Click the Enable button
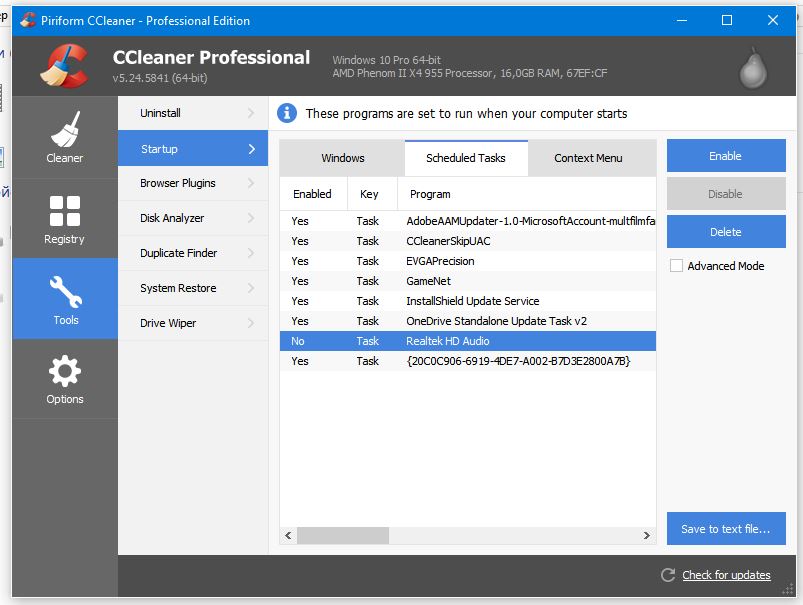This screenshot has width=803, height=605. pos(726,156)
